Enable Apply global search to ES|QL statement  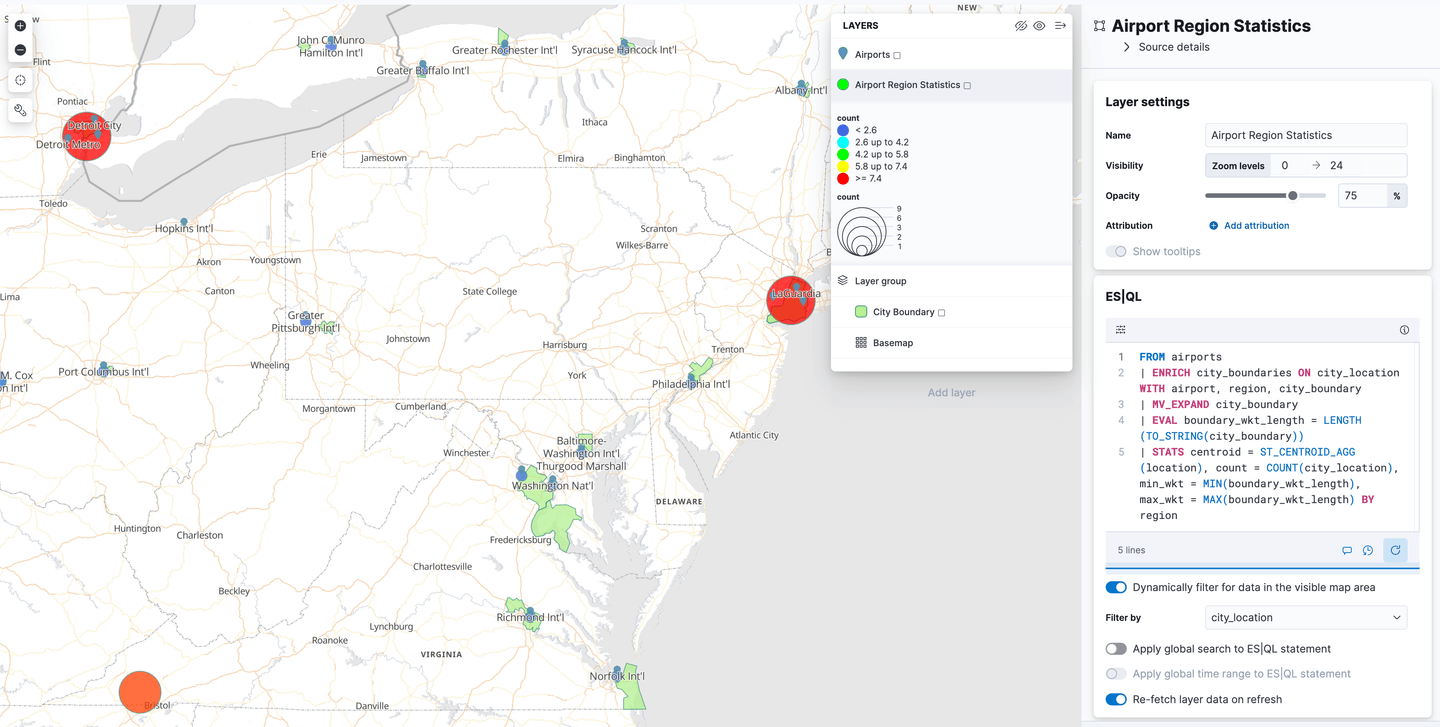tap(1115, 648)
